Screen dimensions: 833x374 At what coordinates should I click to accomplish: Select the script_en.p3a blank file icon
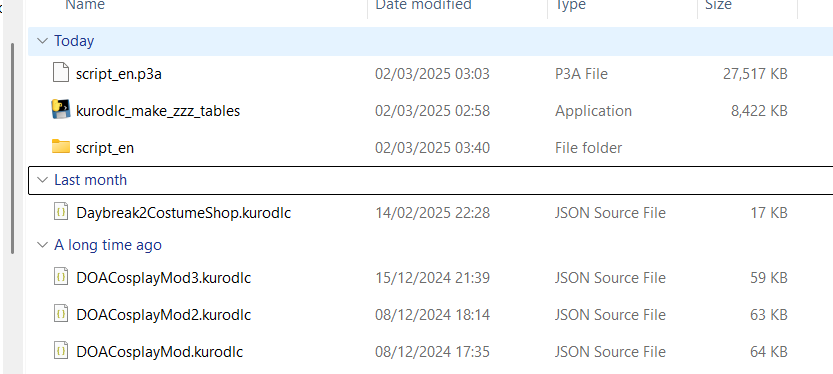tap(61, 72)
